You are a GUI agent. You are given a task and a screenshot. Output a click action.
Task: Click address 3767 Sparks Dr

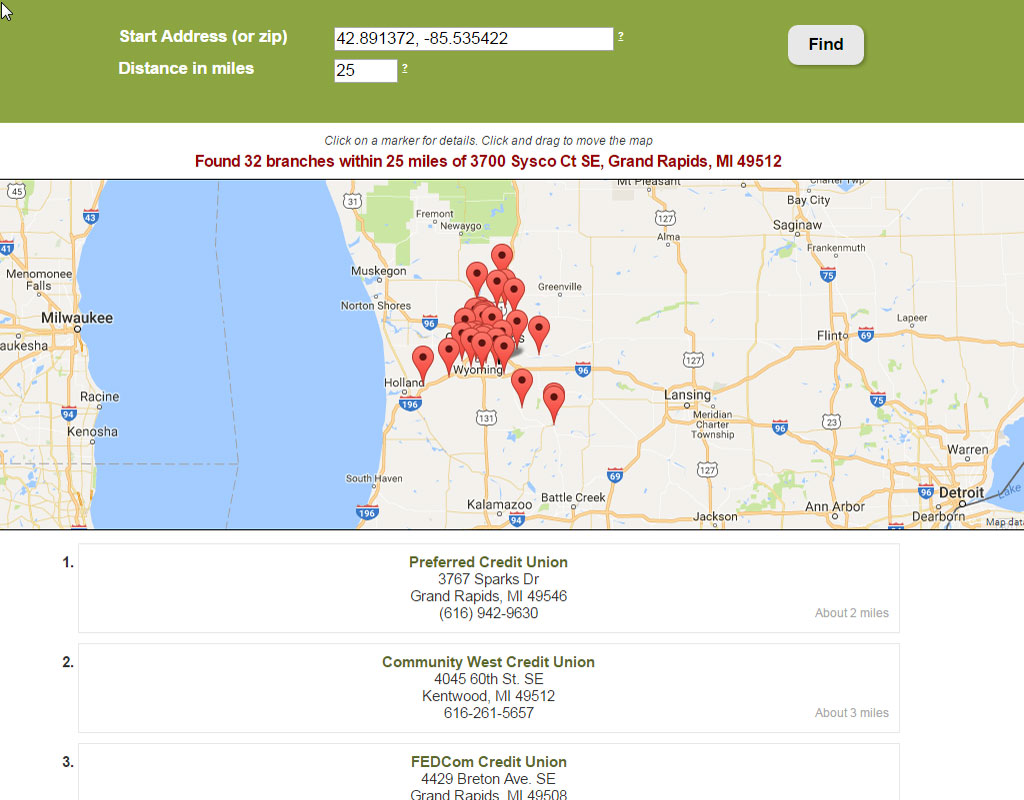coord(488,579)
